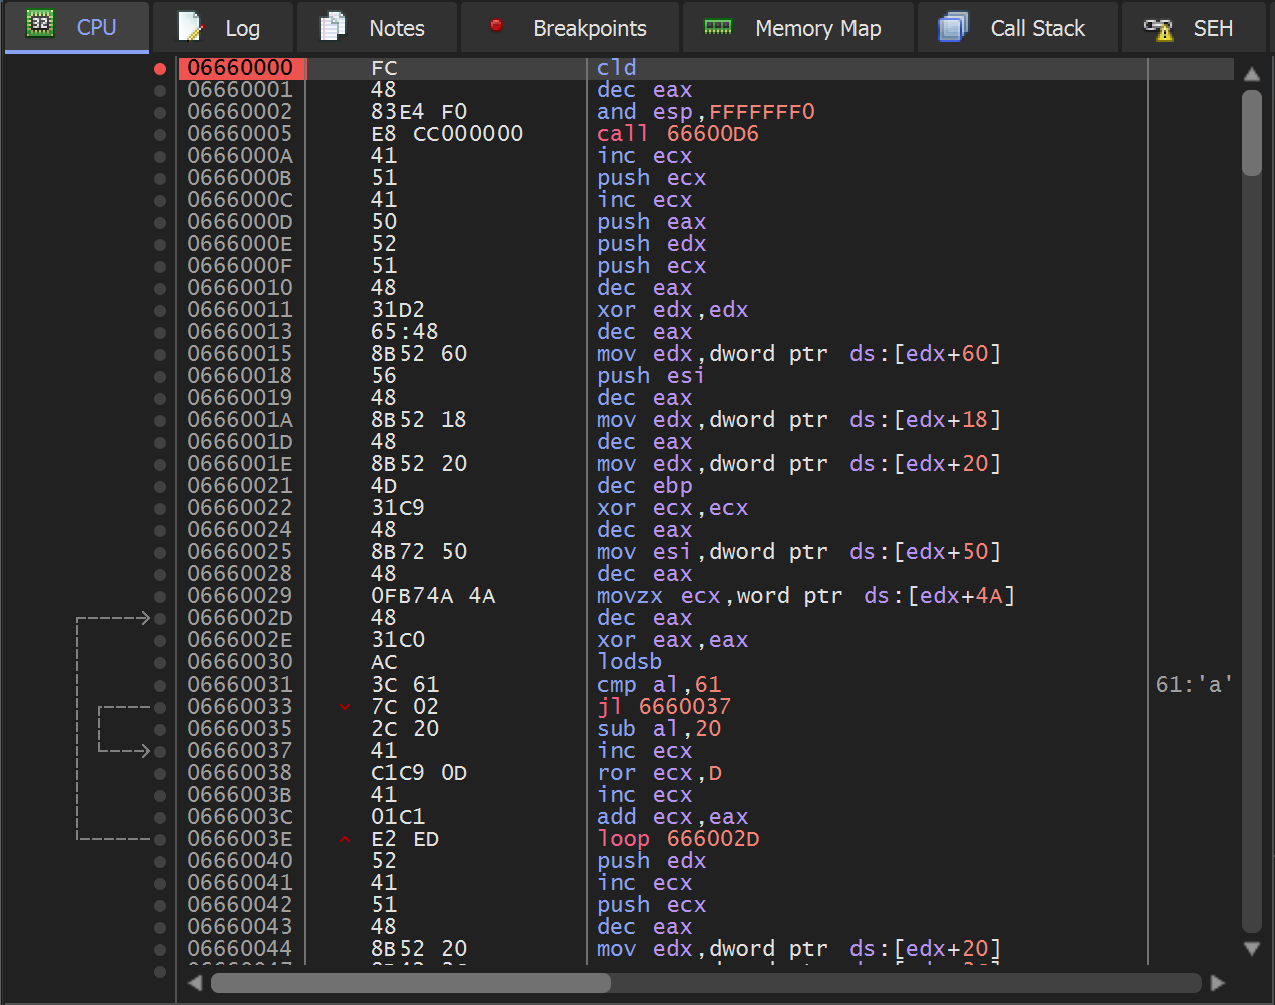This screenshot has height=1005, width=1275.
Task: Toggle the breakpoint dot for address 0666003E
Action: click(x=160, y=839)
